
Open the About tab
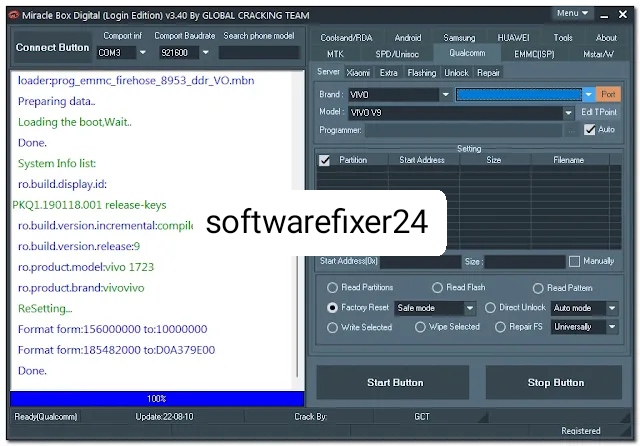606,38
